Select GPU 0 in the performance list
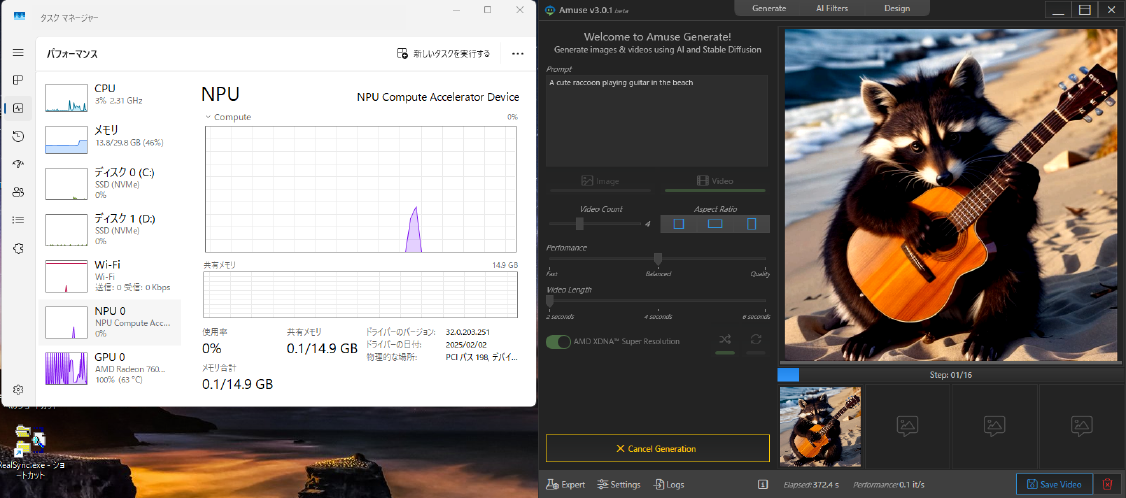Image resolution: width=1126 pixels, height=498 pixels. (x=109, y=368)
